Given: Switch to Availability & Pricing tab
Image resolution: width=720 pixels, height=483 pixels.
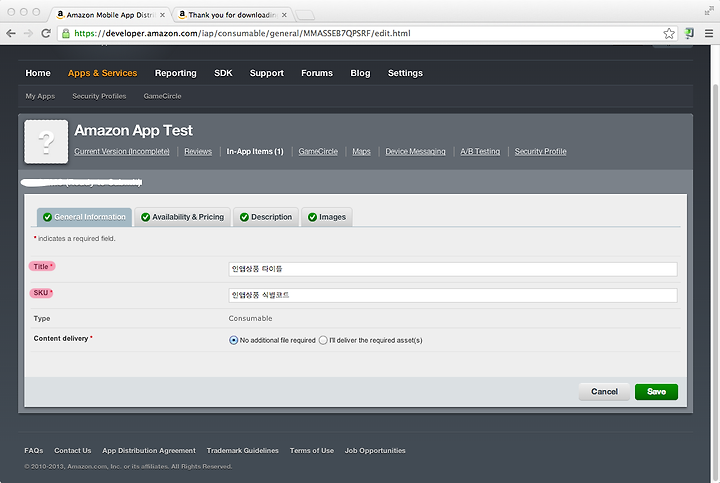Looking at the screenshot, I should (182, 217).
